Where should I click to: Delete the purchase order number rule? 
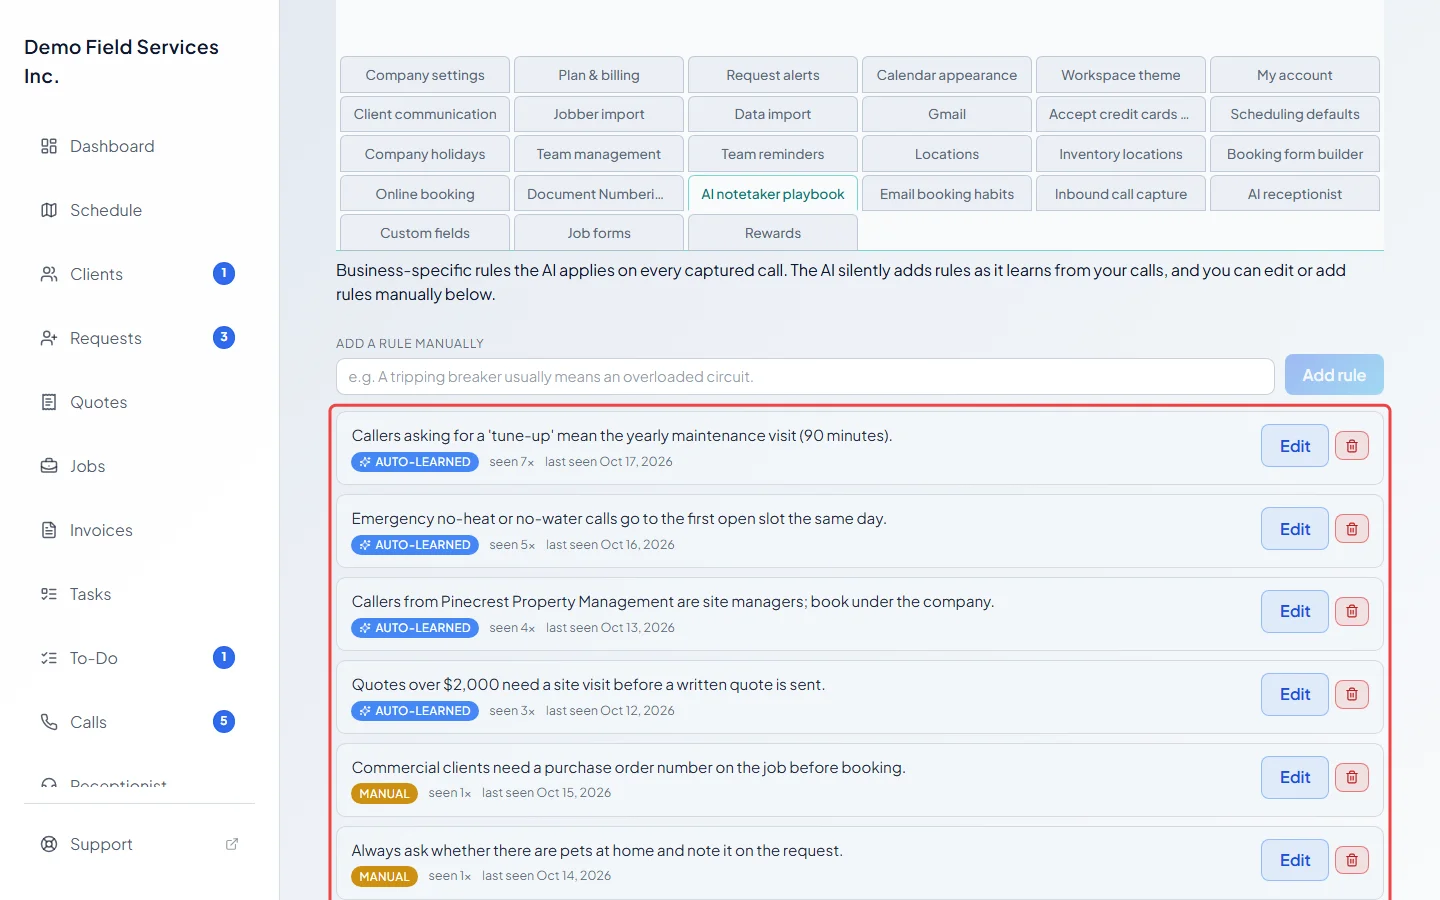click(x=1352, y=777)
